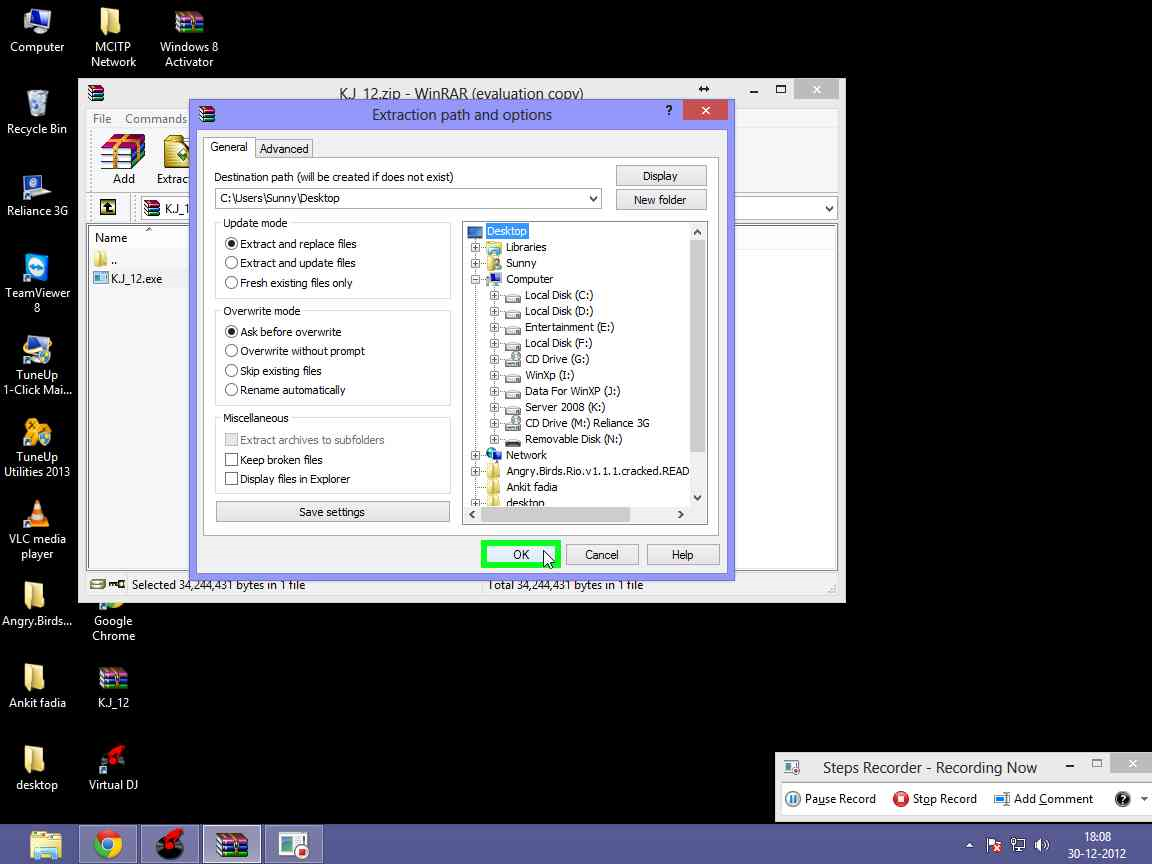Expand Server 2008 (K:) node
The width and height of the screenshot is (1152, 864).
pyautogui.click(x=494, y=408)
